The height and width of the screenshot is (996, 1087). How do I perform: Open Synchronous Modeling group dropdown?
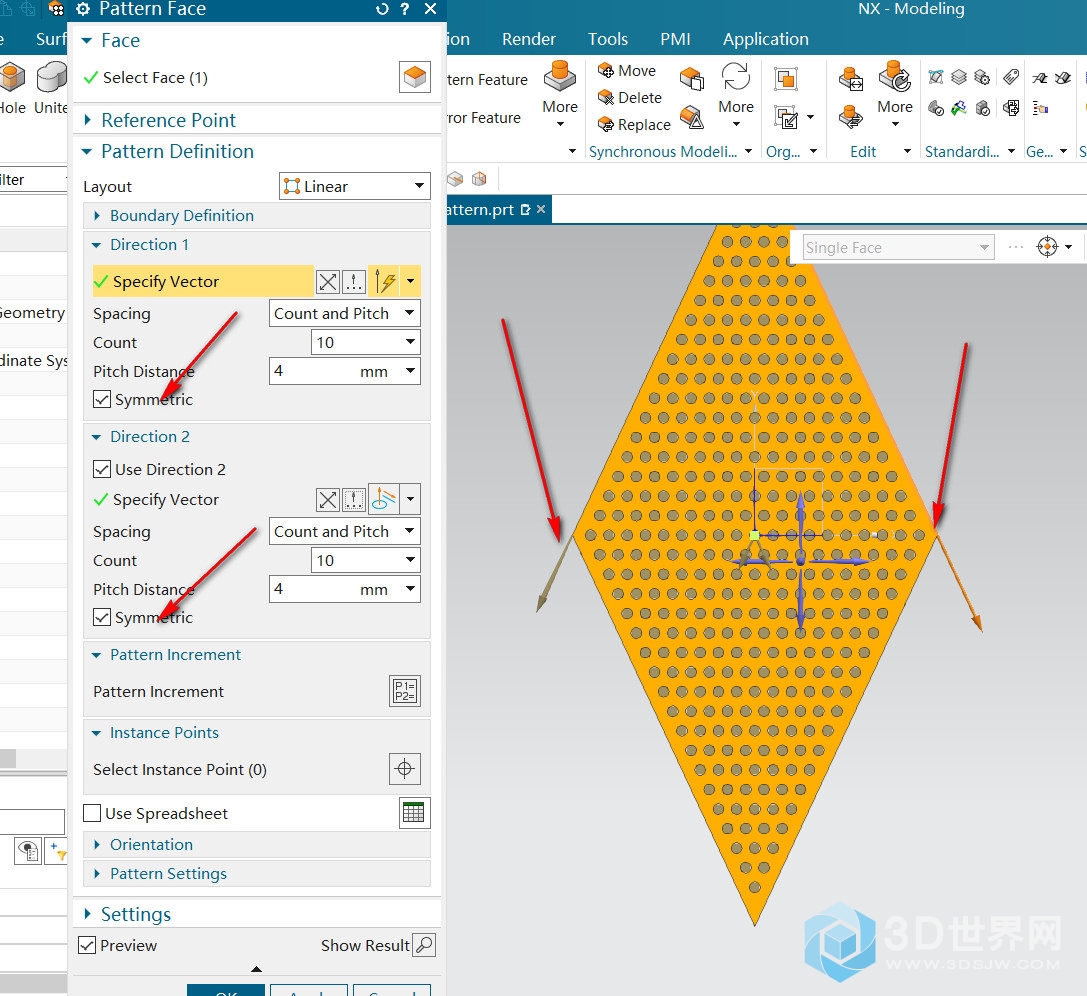click(x=749, y=152)
